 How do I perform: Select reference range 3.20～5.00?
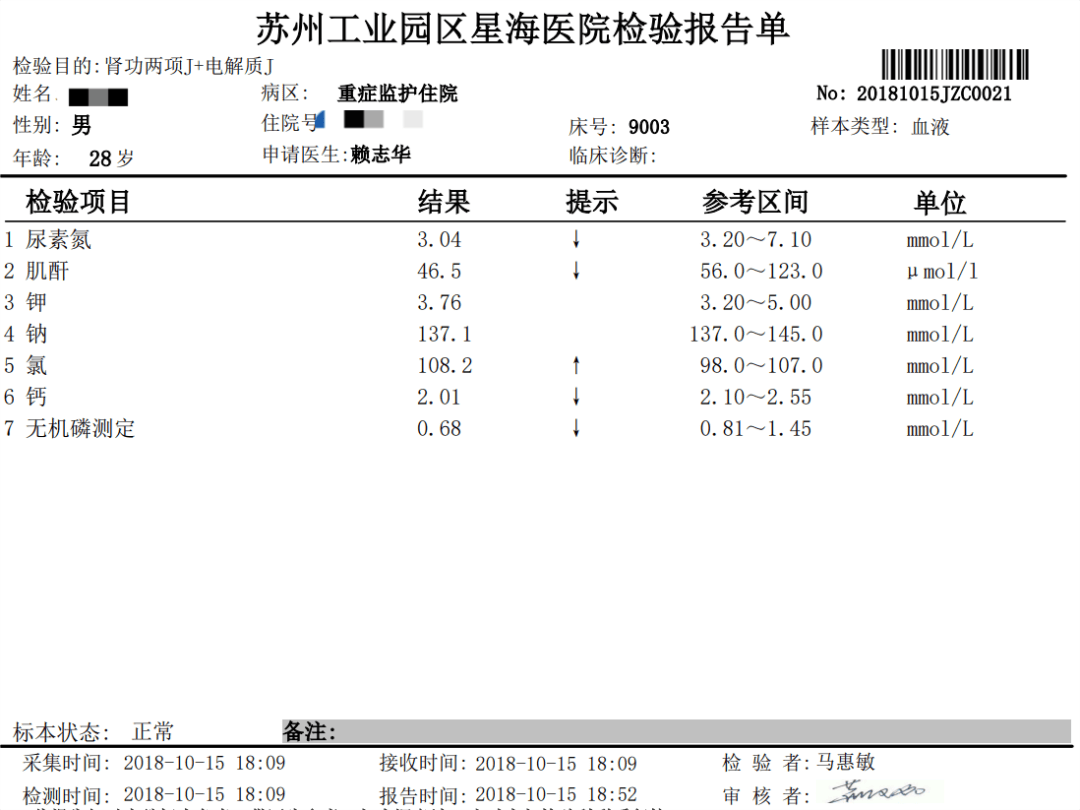pos(756,302)
